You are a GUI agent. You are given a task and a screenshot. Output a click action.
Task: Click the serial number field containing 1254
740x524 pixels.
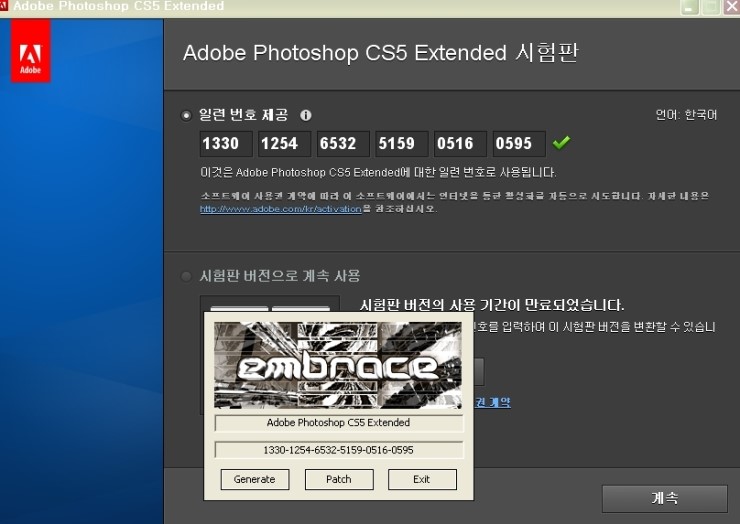(x=285, y=144)
